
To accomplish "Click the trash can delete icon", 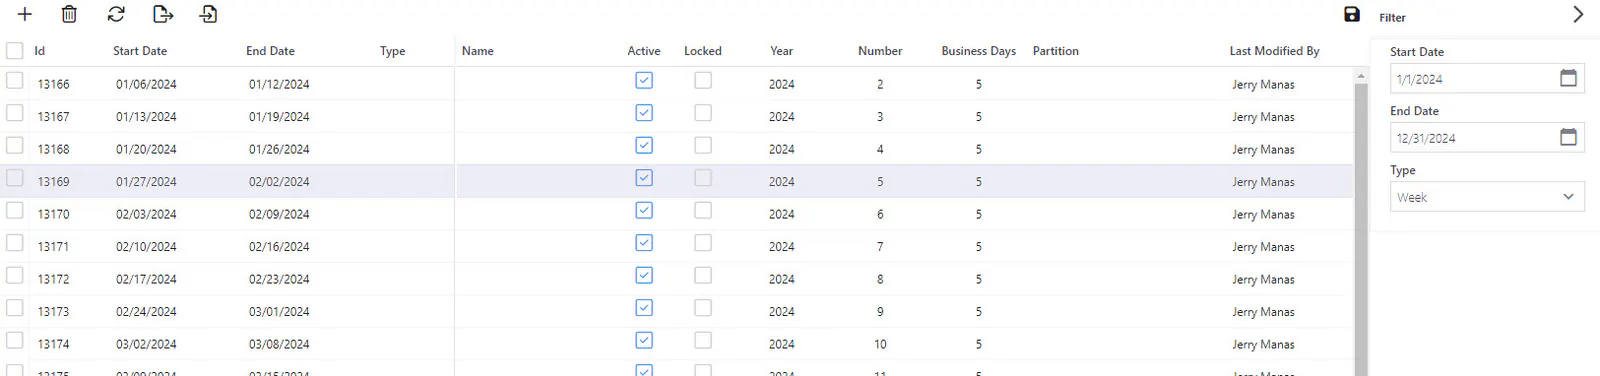I will coord(69,14).
